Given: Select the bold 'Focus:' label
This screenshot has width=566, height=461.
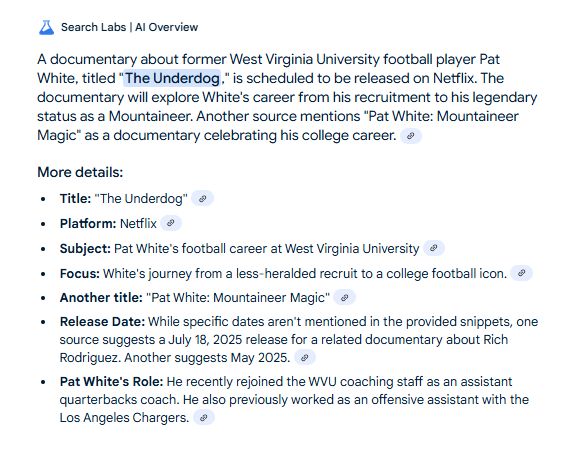Looking at the screenshot, I should click(x=80, y=274).
